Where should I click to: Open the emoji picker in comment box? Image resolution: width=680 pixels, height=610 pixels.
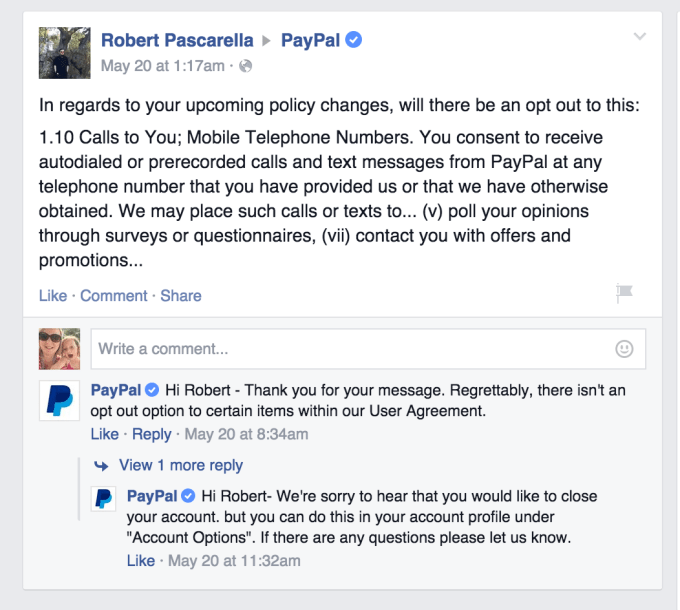click(625, 349)
